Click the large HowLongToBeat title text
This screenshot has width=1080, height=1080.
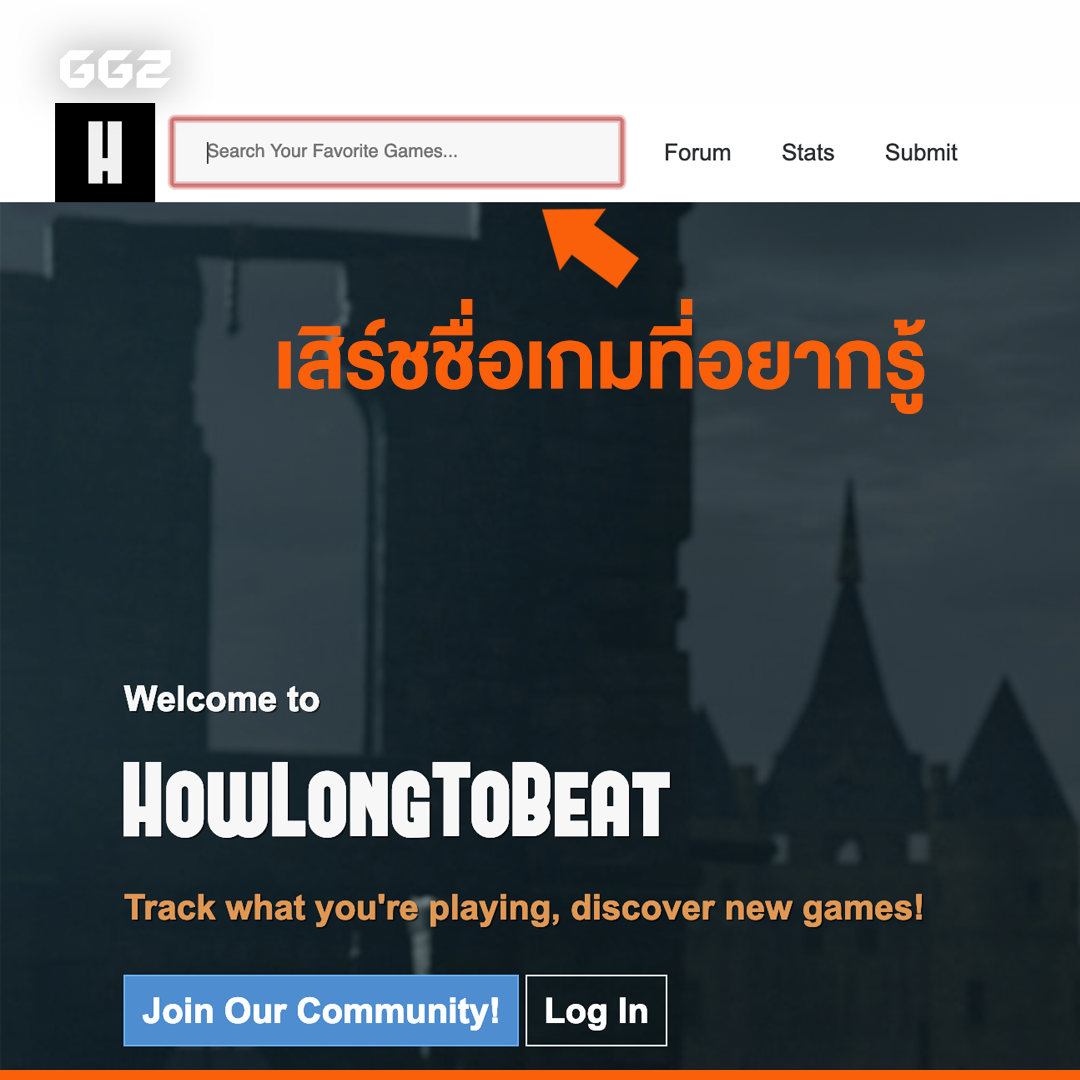pos(396,800)
